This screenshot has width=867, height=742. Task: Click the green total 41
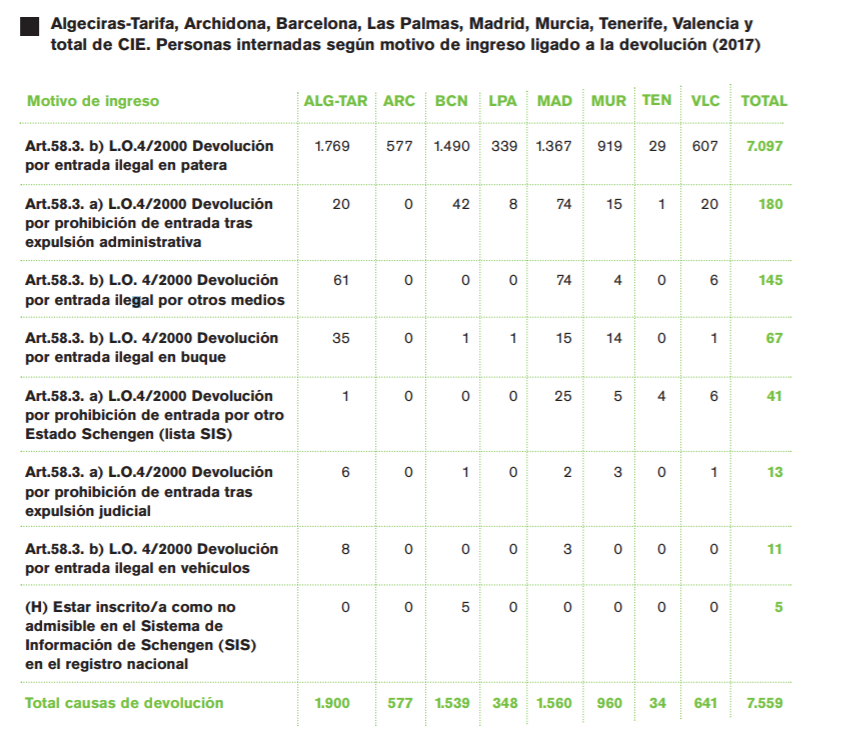(774, 396)
